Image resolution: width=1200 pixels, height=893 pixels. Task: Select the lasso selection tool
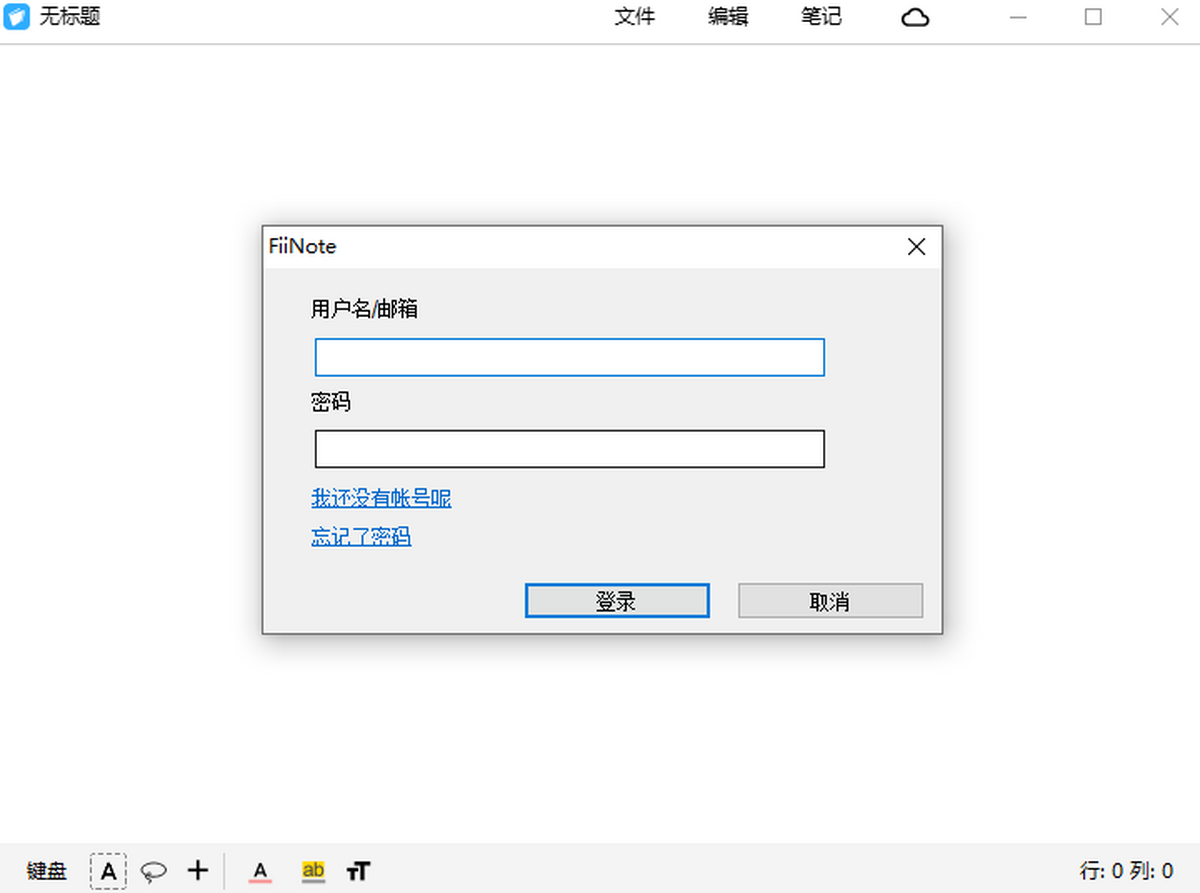[153, 871]
